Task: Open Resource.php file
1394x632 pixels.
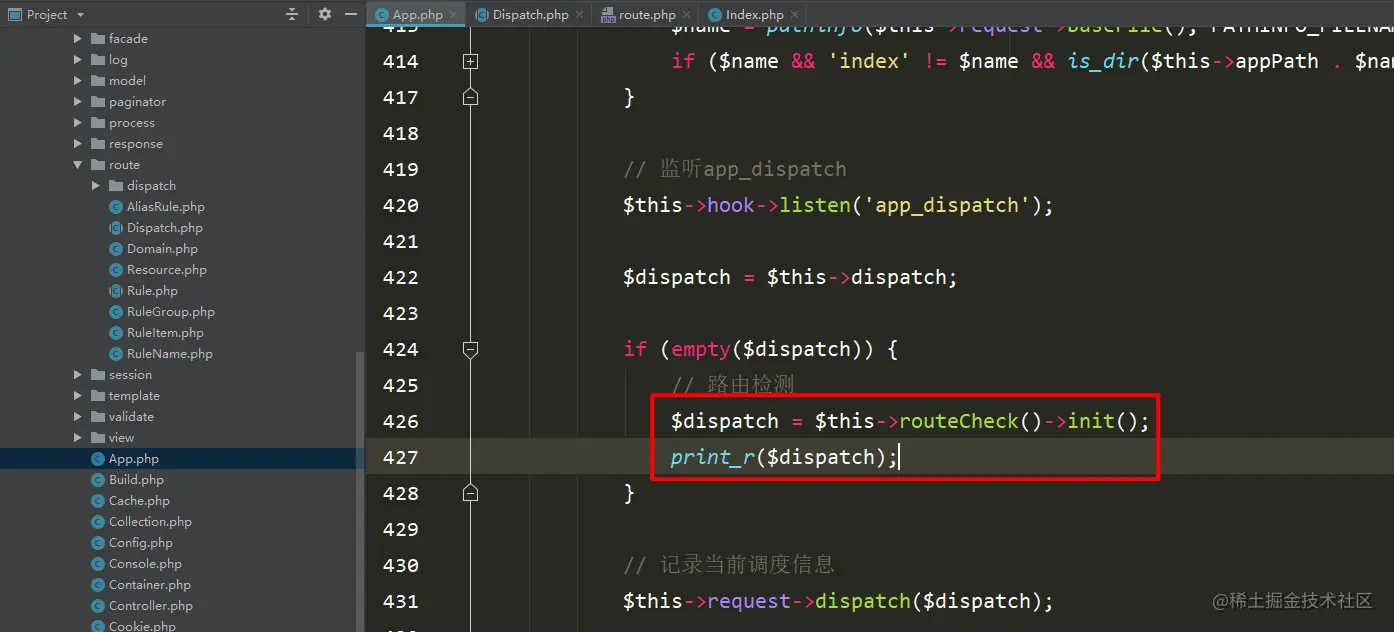Action: pos(167,270)
